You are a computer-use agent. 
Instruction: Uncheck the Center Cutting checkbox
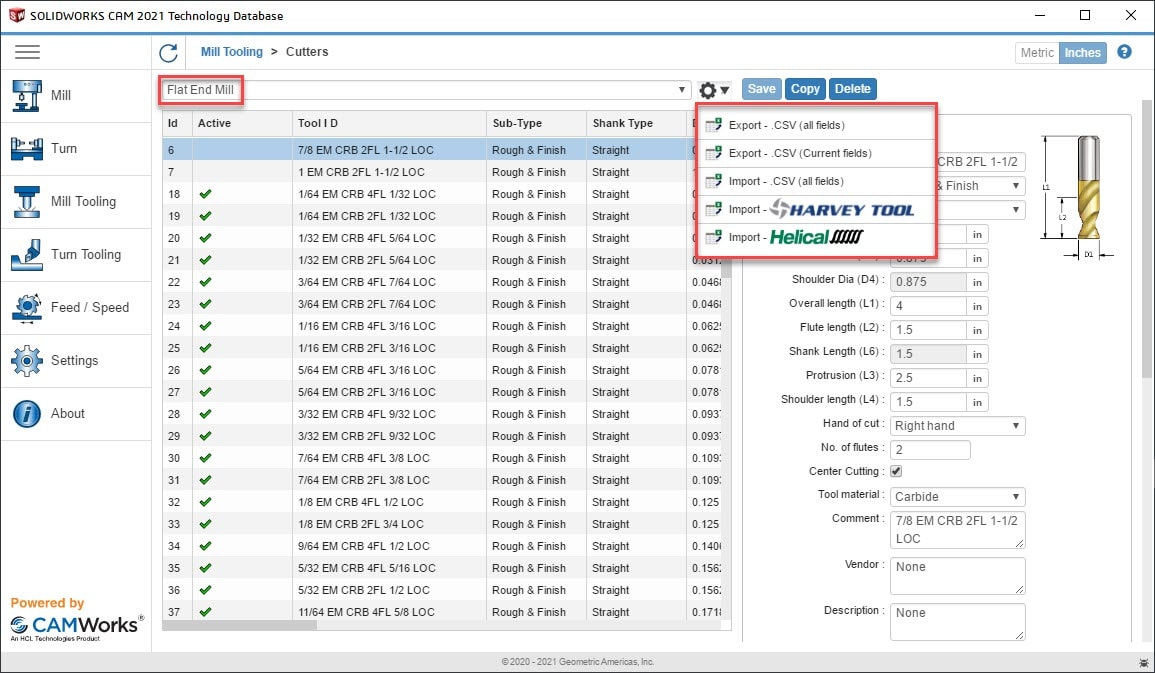tap(896, 471)
